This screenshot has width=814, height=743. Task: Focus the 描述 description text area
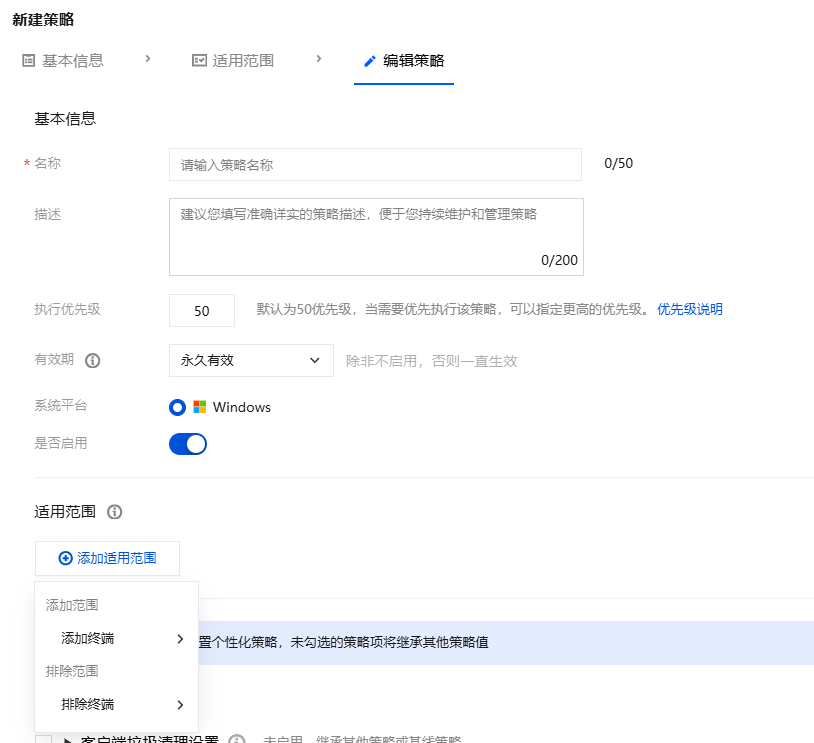pyautogui.click(x=376, y=237)
